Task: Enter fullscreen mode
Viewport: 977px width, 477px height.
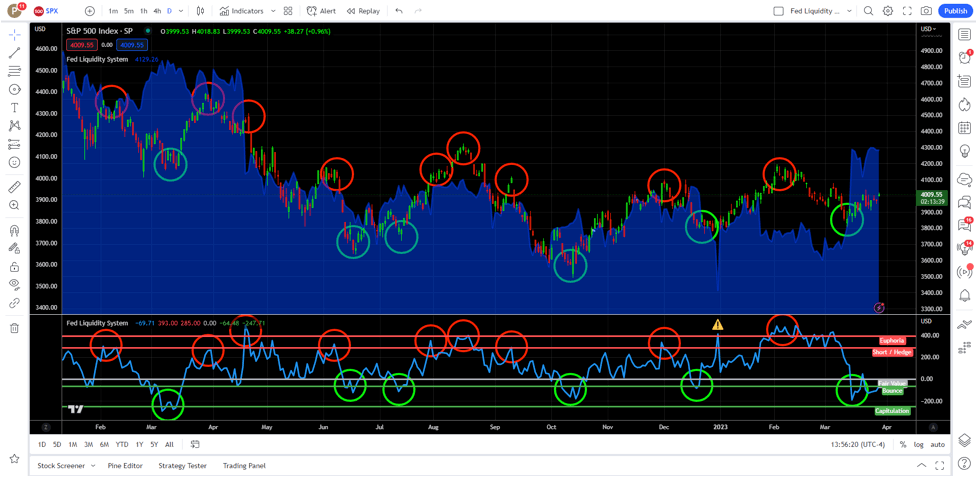Action: pos(907,11)
